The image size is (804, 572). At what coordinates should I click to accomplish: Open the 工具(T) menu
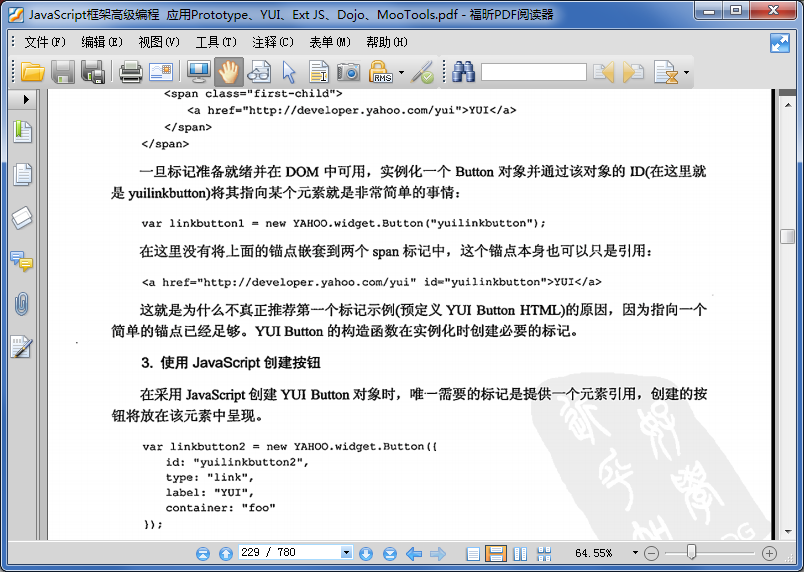click(216, 42)
